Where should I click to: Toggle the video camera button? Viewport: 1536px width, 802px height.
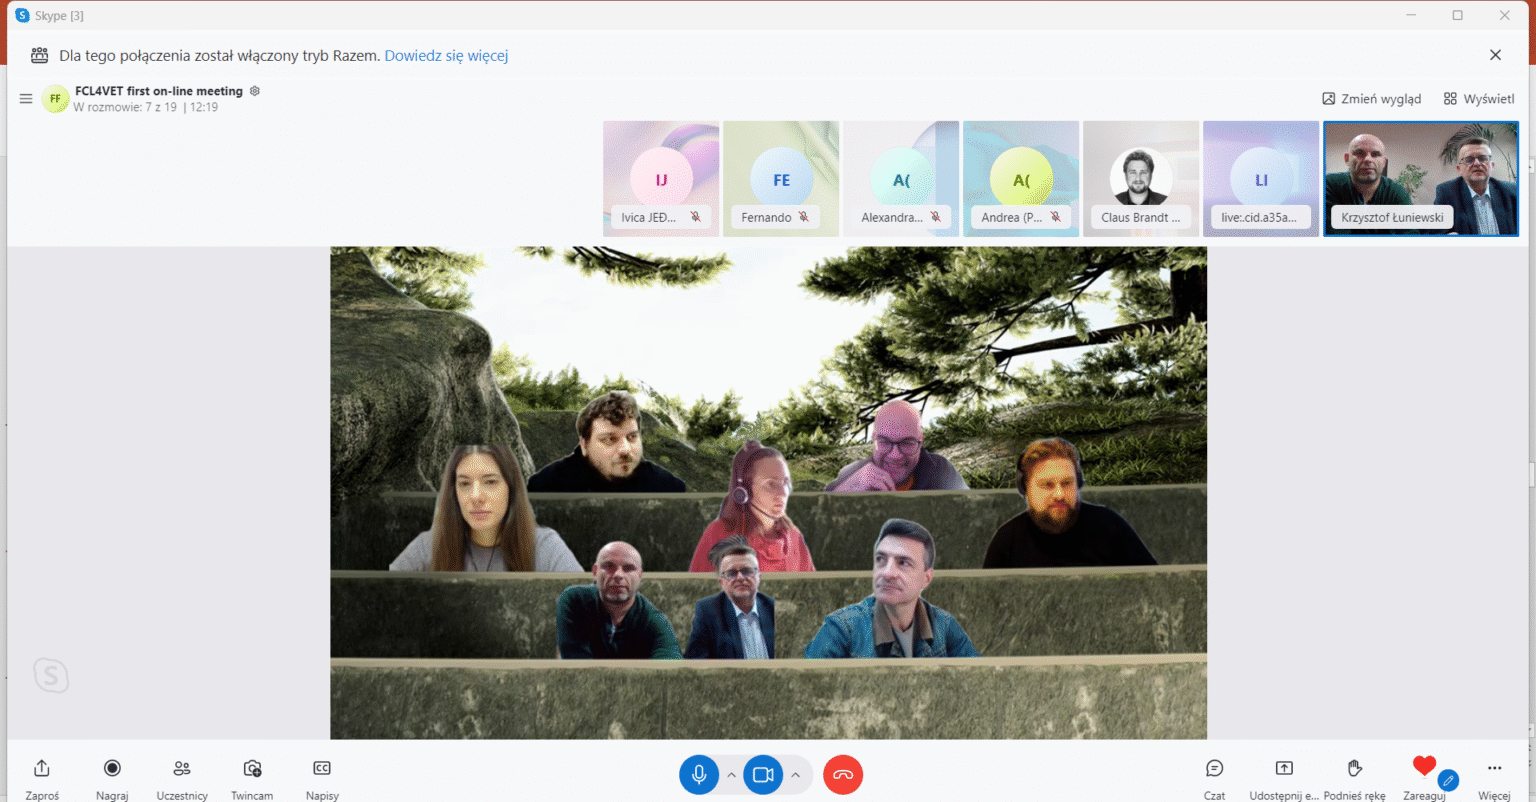click(x=763, y=775)
